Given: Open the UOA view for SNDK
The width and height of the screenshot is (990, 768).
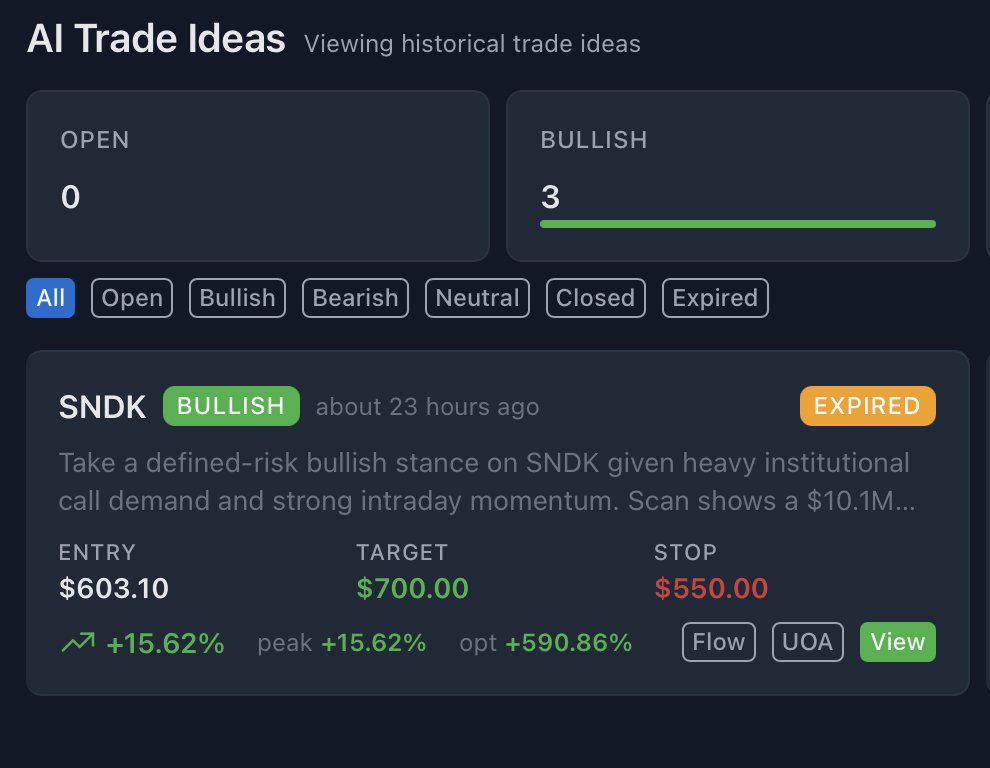Looking at the screenshot, I should pos(808,642).
